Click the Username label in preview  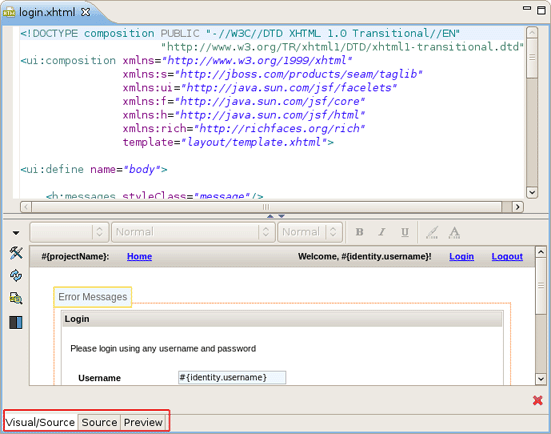point(99,378)
